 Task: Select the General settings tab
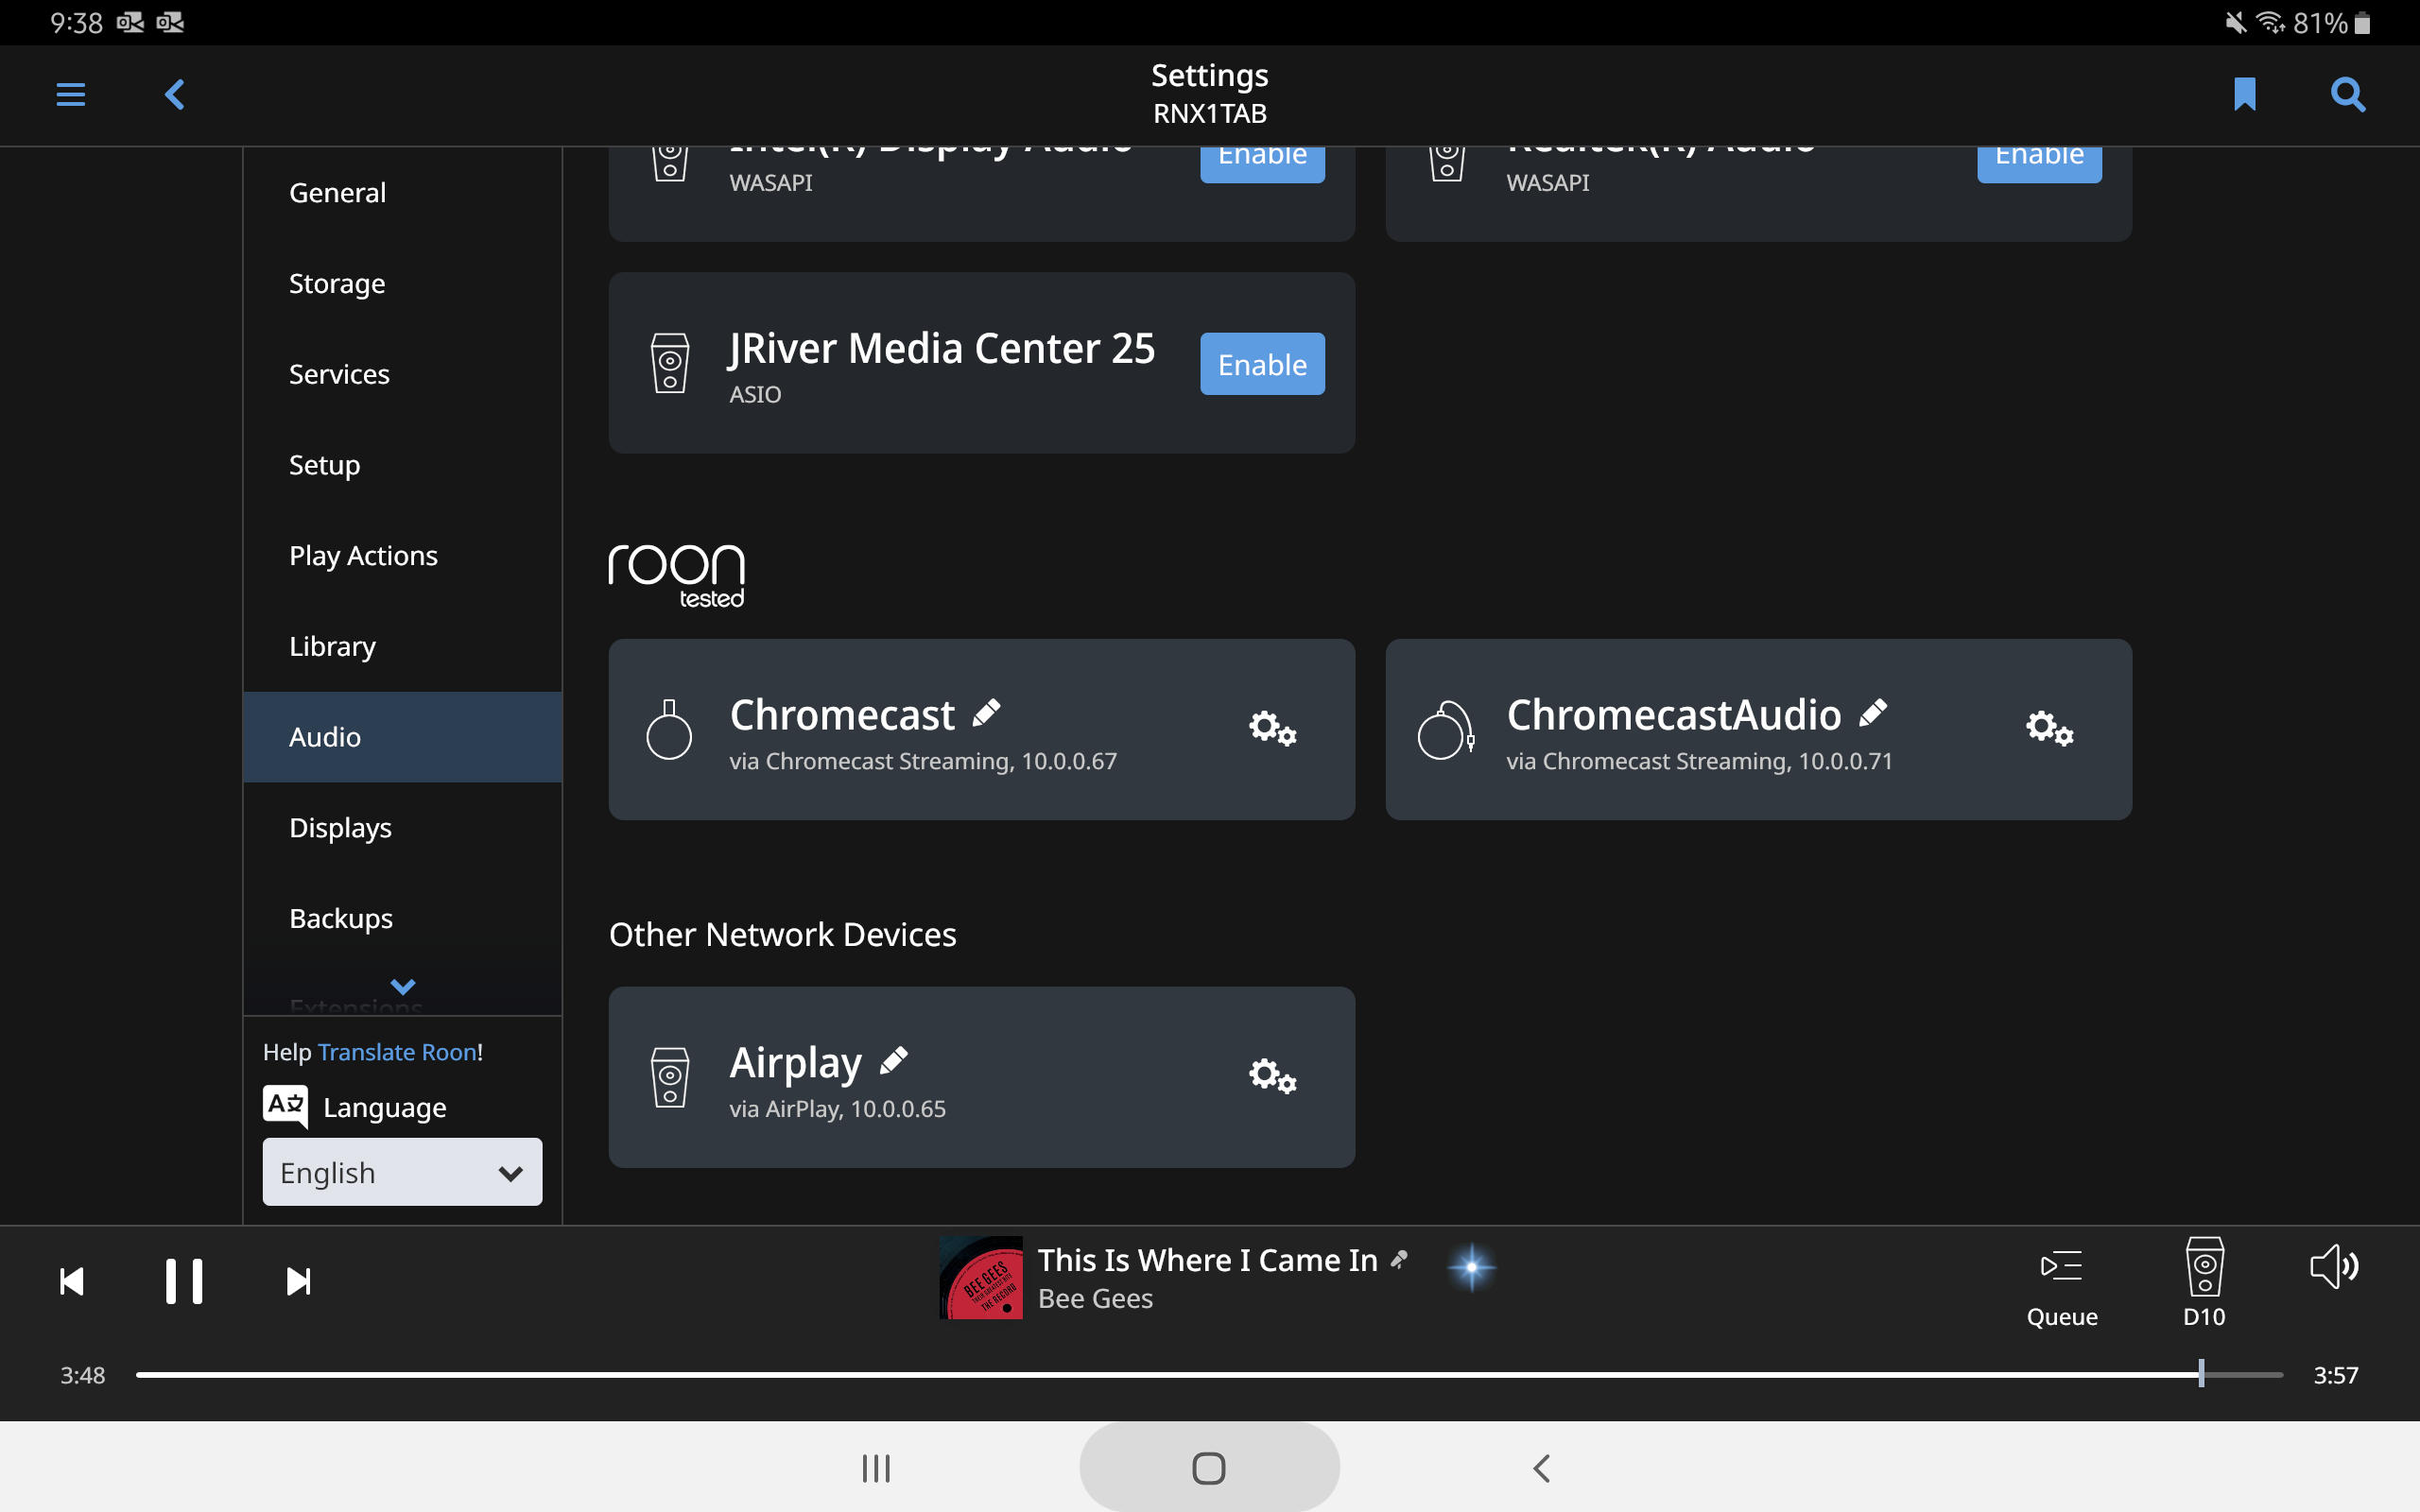pos(403,193)
